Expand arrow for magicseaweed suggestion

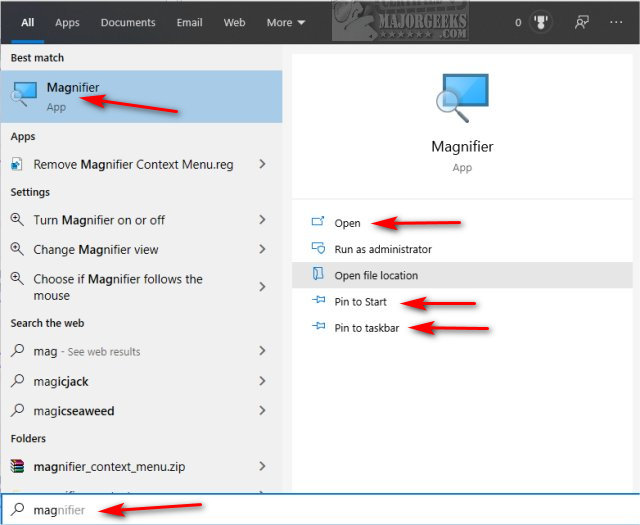(x=262, y=410)
